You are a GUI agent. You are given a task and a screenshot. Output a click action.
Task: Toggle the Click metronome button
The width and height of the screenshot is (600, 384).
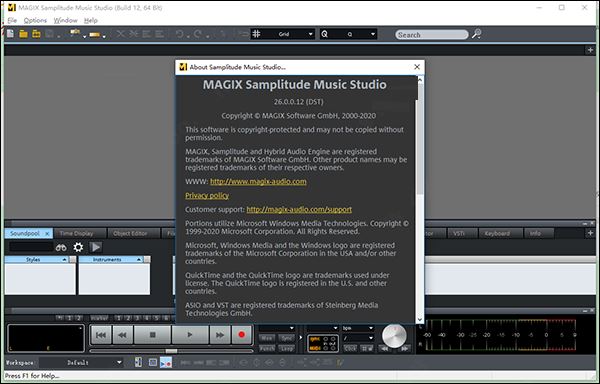point(350,348)
